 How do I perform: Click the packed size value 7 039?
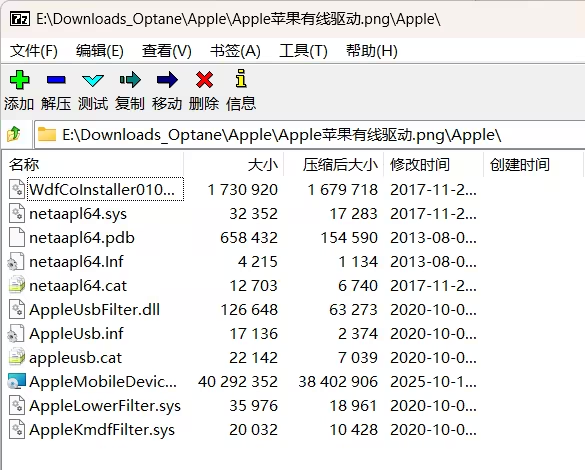358,358
